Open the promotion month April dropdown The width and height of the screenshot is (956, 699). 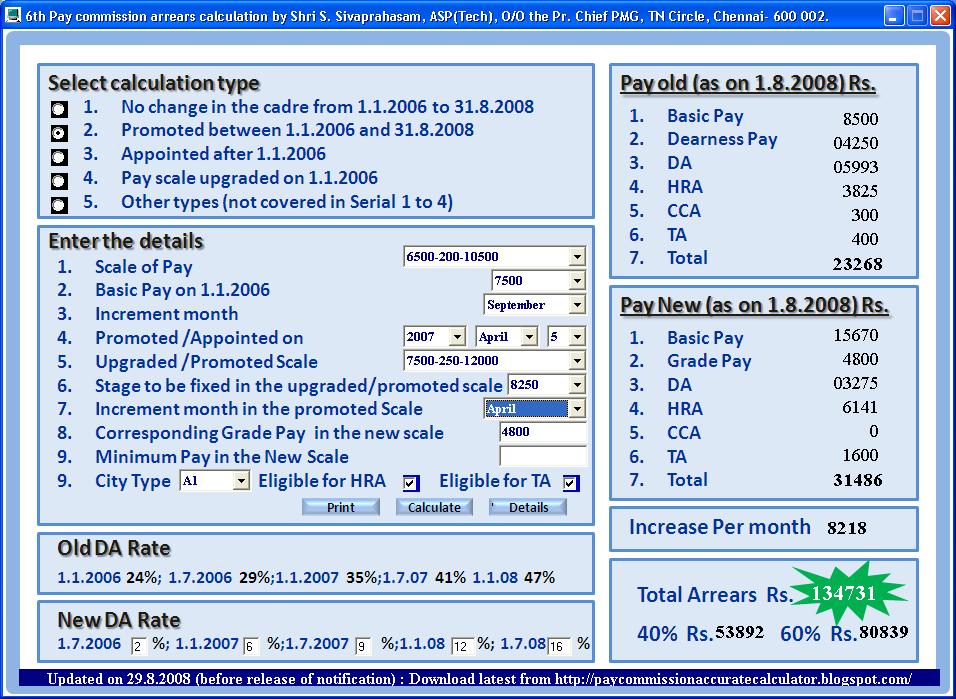[x=529, y=336]
